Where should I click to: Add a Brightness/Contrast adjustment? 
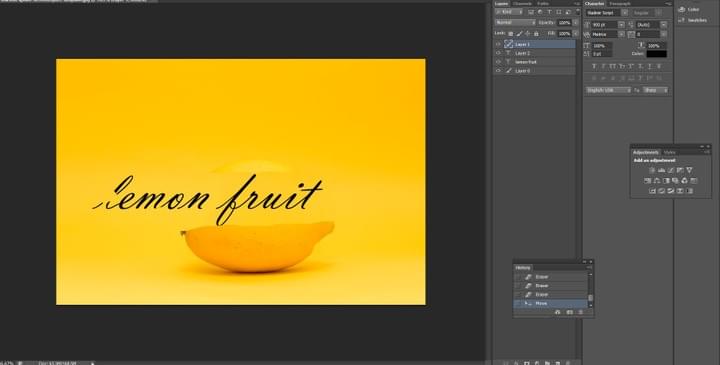[652, 170]
